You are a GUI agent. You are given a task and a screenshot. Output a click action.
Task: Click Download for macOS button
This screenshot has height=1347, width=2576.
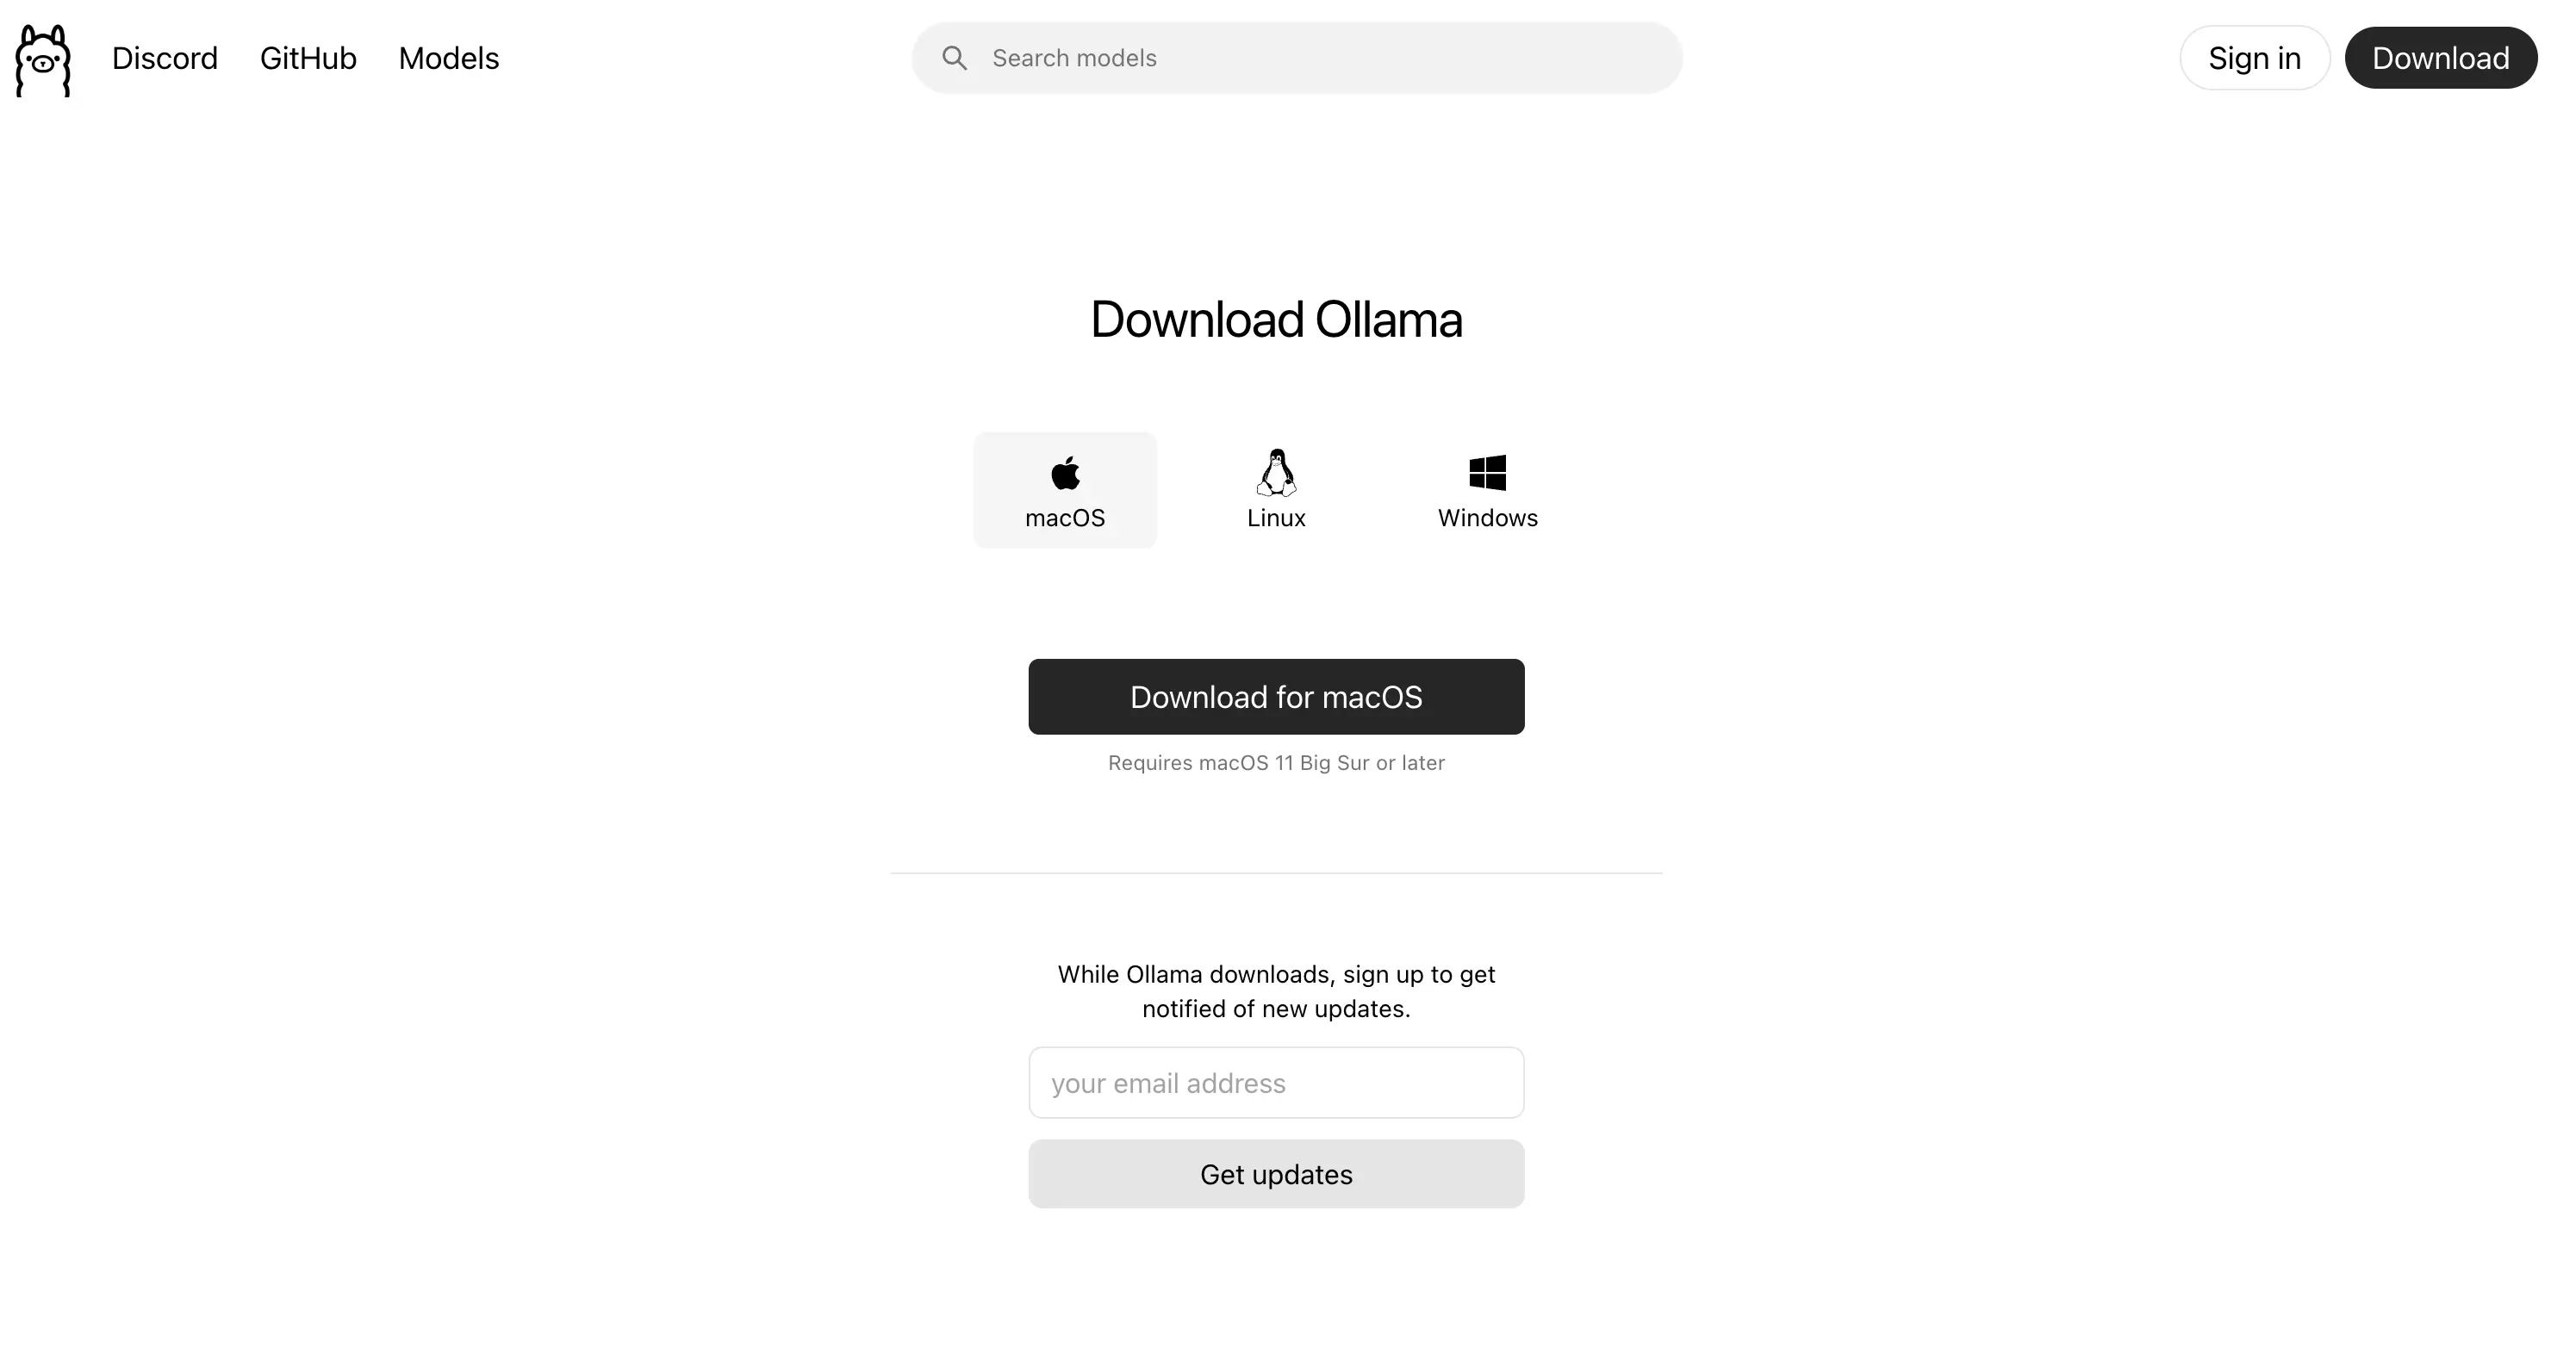pyautogui.click(x=1276, y=697)
